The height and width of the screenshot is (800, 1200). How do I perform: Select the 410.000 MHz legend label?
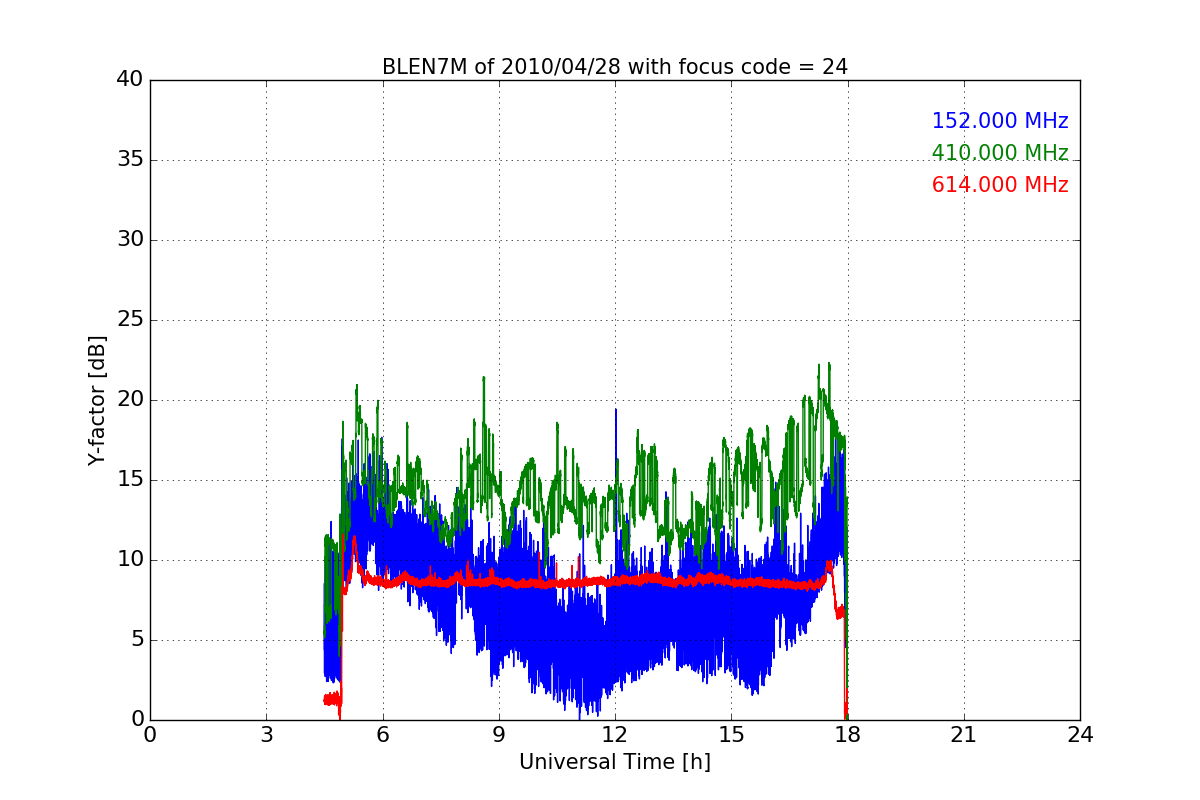1000,153
